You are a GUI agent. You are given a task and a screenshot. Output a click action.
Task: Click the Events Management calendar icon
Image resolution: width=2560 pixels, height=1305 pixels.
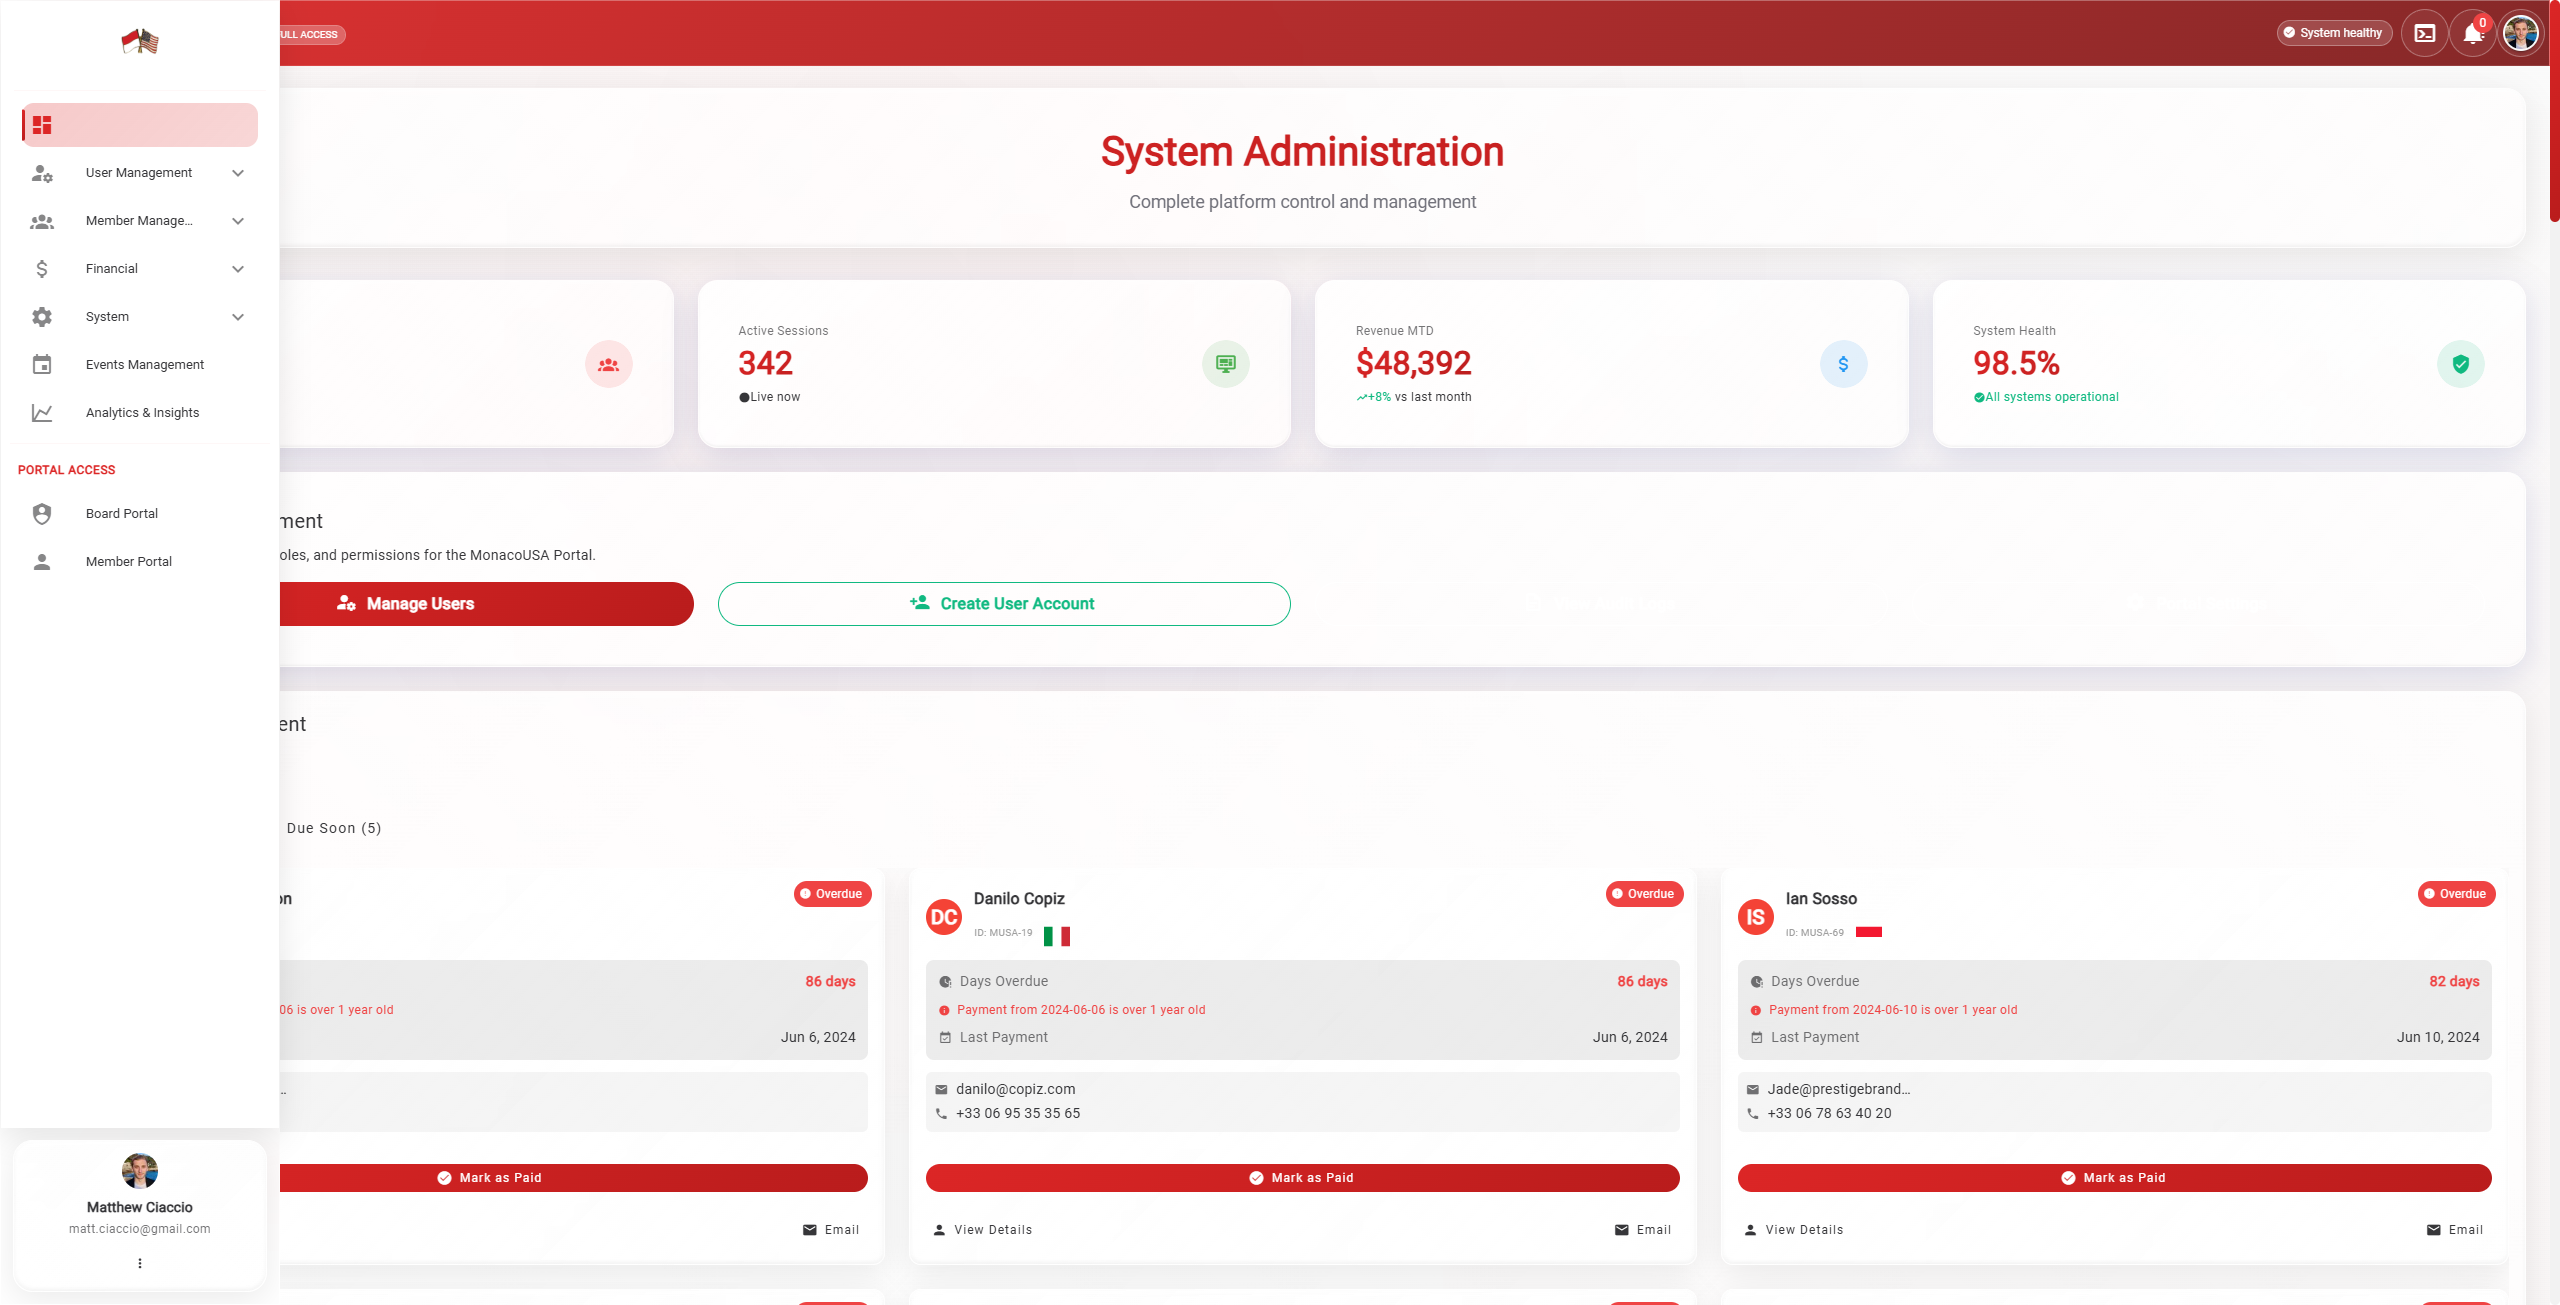42,365
